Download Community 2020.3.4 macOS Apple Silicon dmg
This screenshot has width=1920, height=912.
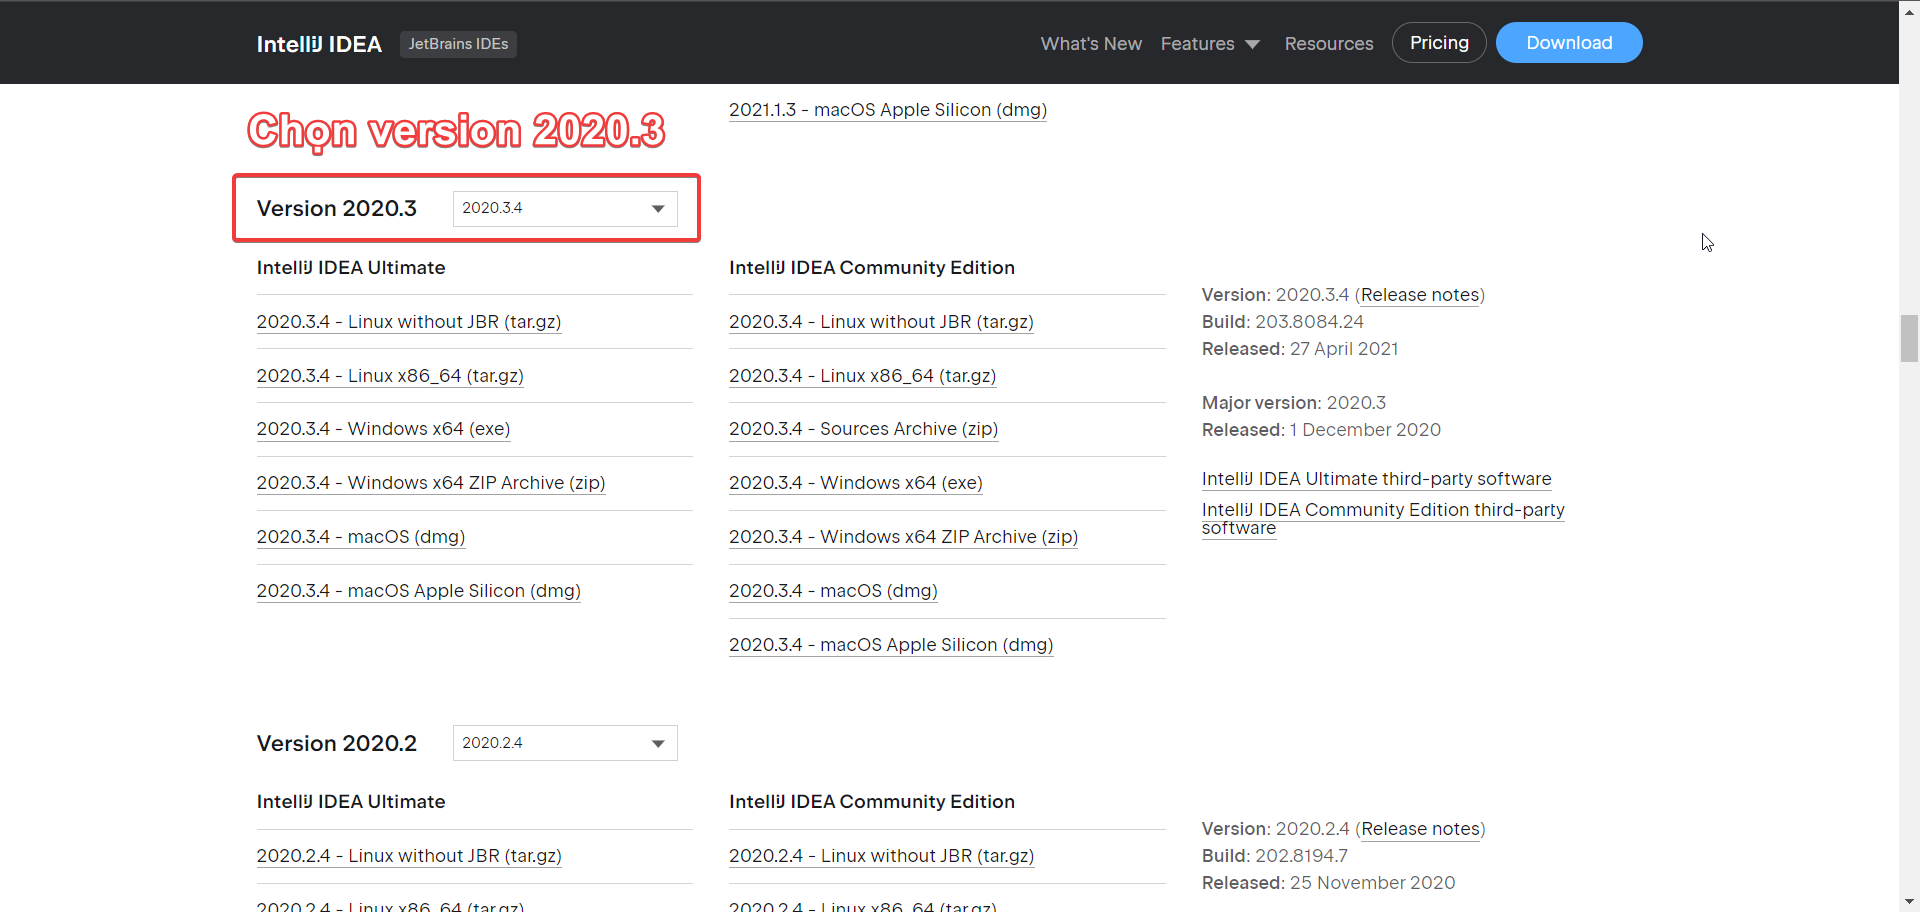tap(891, 645)
